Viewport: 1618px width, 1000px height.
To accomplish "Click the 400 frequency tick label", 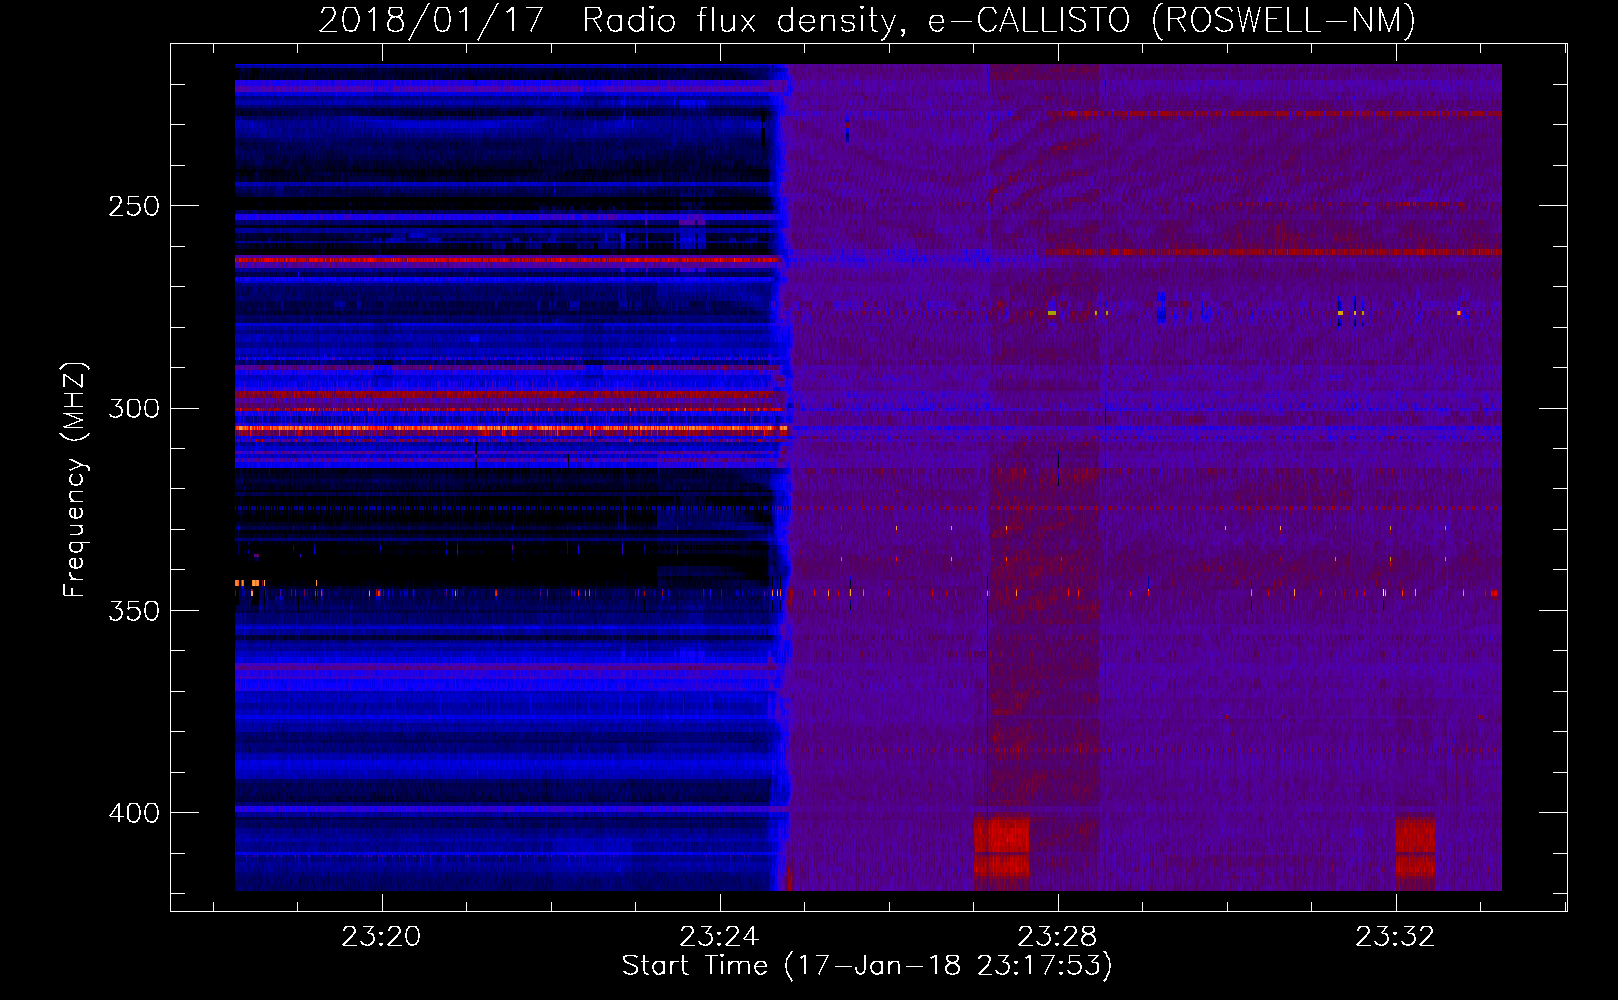I will (134, 813).
